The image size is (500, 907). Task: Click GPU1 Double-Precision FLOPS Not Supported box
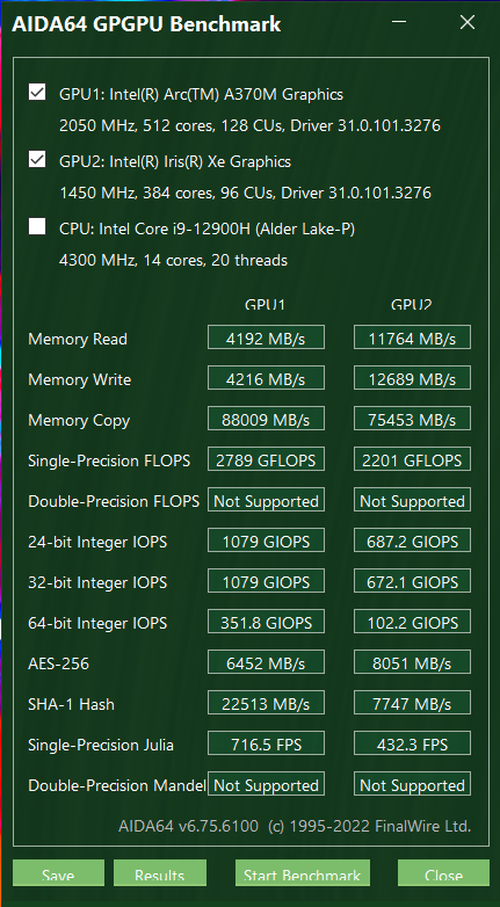point(266,500)
